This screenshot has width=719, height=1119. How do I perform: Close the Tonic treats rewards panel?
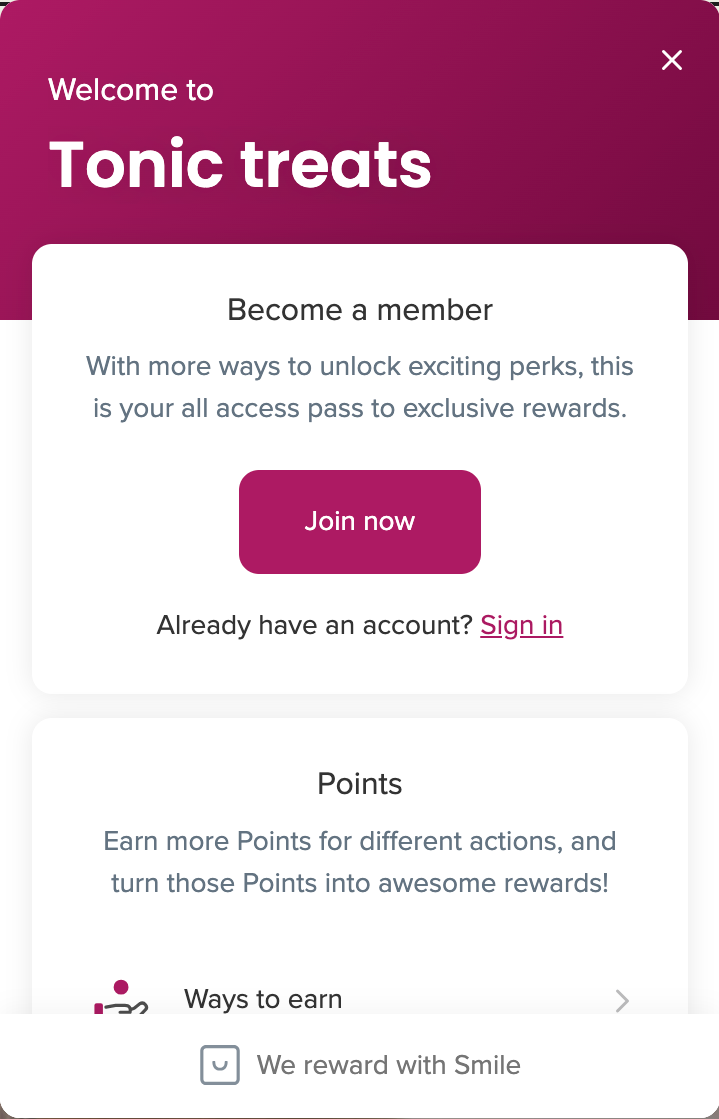[x=672, y=60]
